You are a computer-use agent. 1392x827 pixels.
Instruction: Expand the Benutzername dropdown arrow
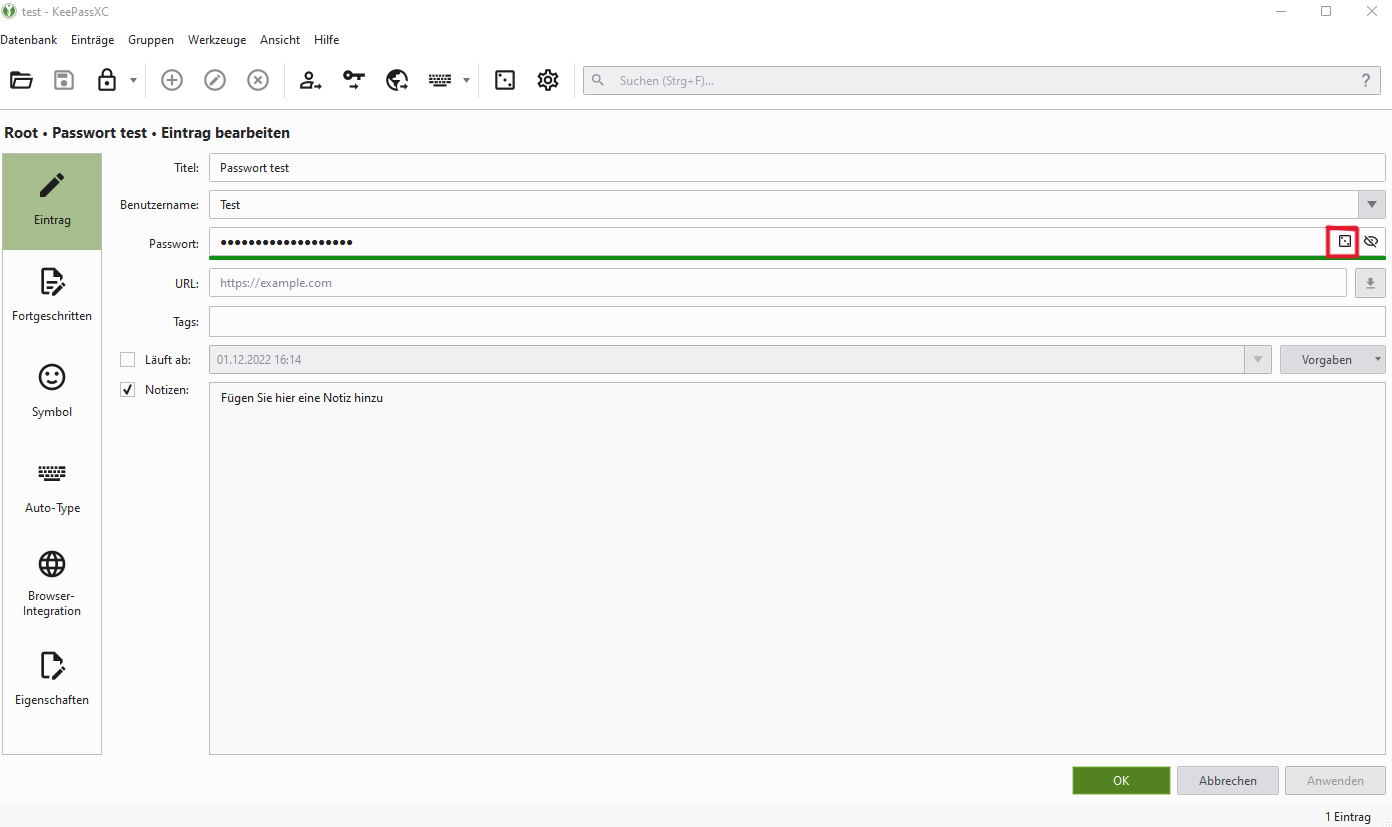[1371, 205]
